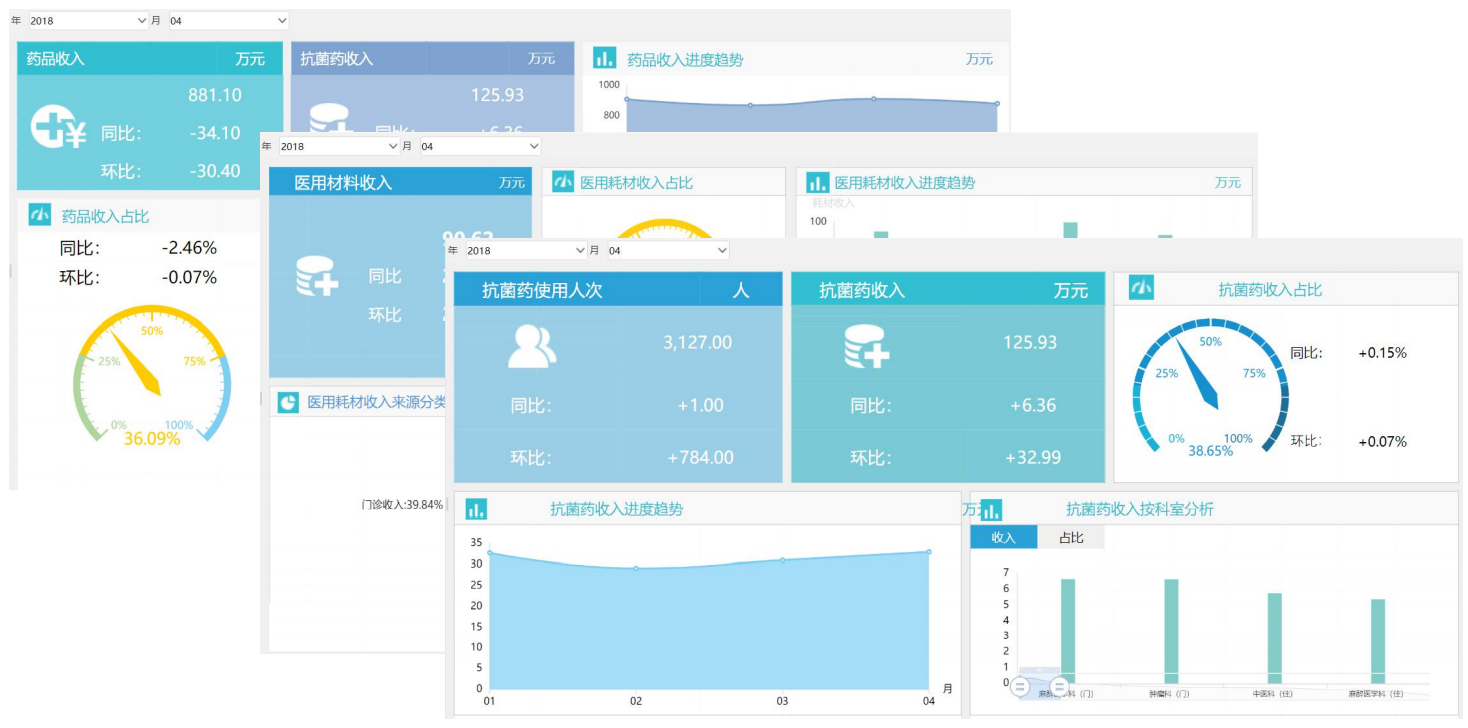Click coin stack icon in front 抗菌药收入 card

pyautogui.click(x=866, y=346)
